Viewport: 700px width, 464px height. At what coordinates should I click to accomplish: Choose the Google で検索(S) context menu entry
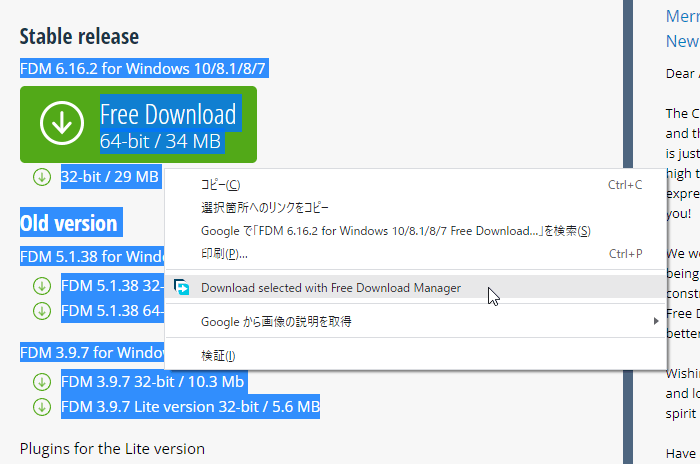coord(416,231)
